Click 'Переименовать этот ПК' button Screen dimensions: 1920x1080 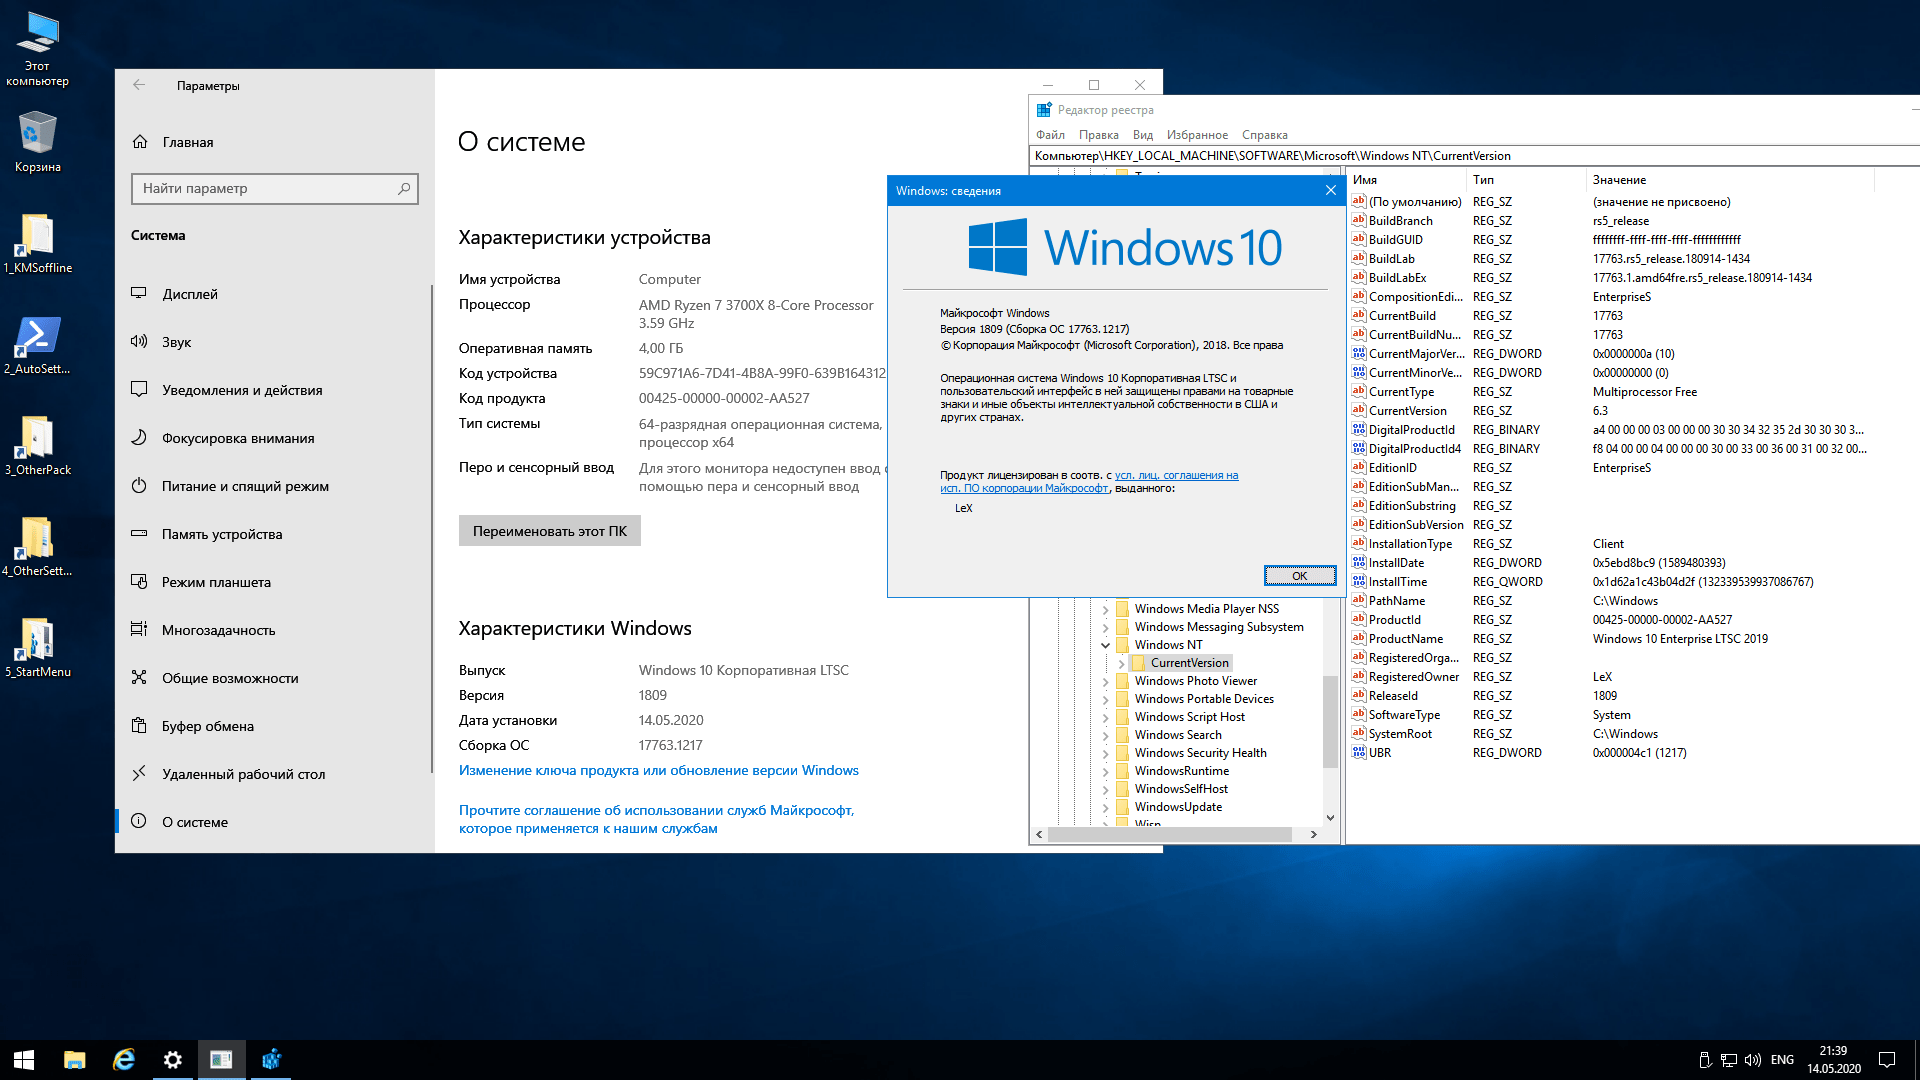549,531
